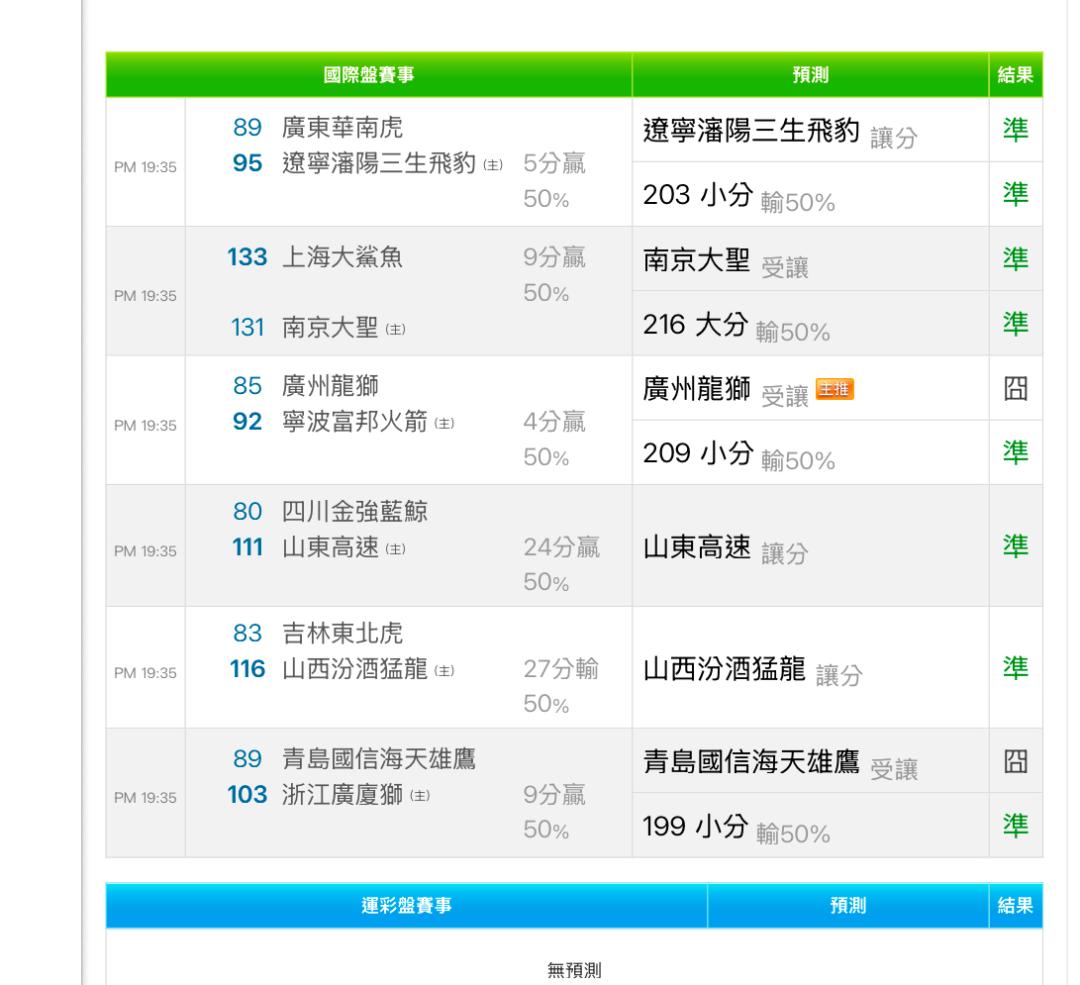
Task: Click the 國際盤賽事 green header
Action: pyautogui.click(x=368, y=74)
